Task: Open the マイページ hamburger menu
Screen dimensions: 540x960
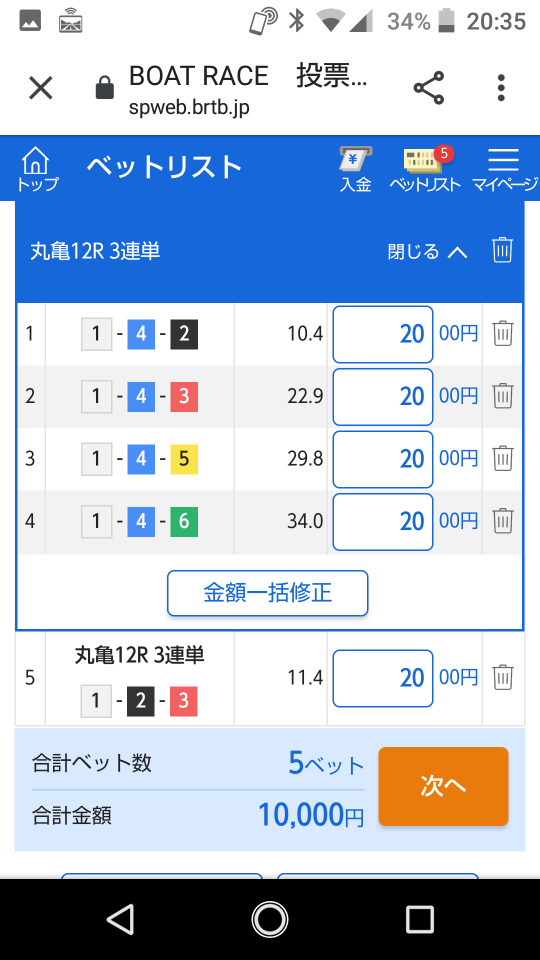Action: coord(504,170)
